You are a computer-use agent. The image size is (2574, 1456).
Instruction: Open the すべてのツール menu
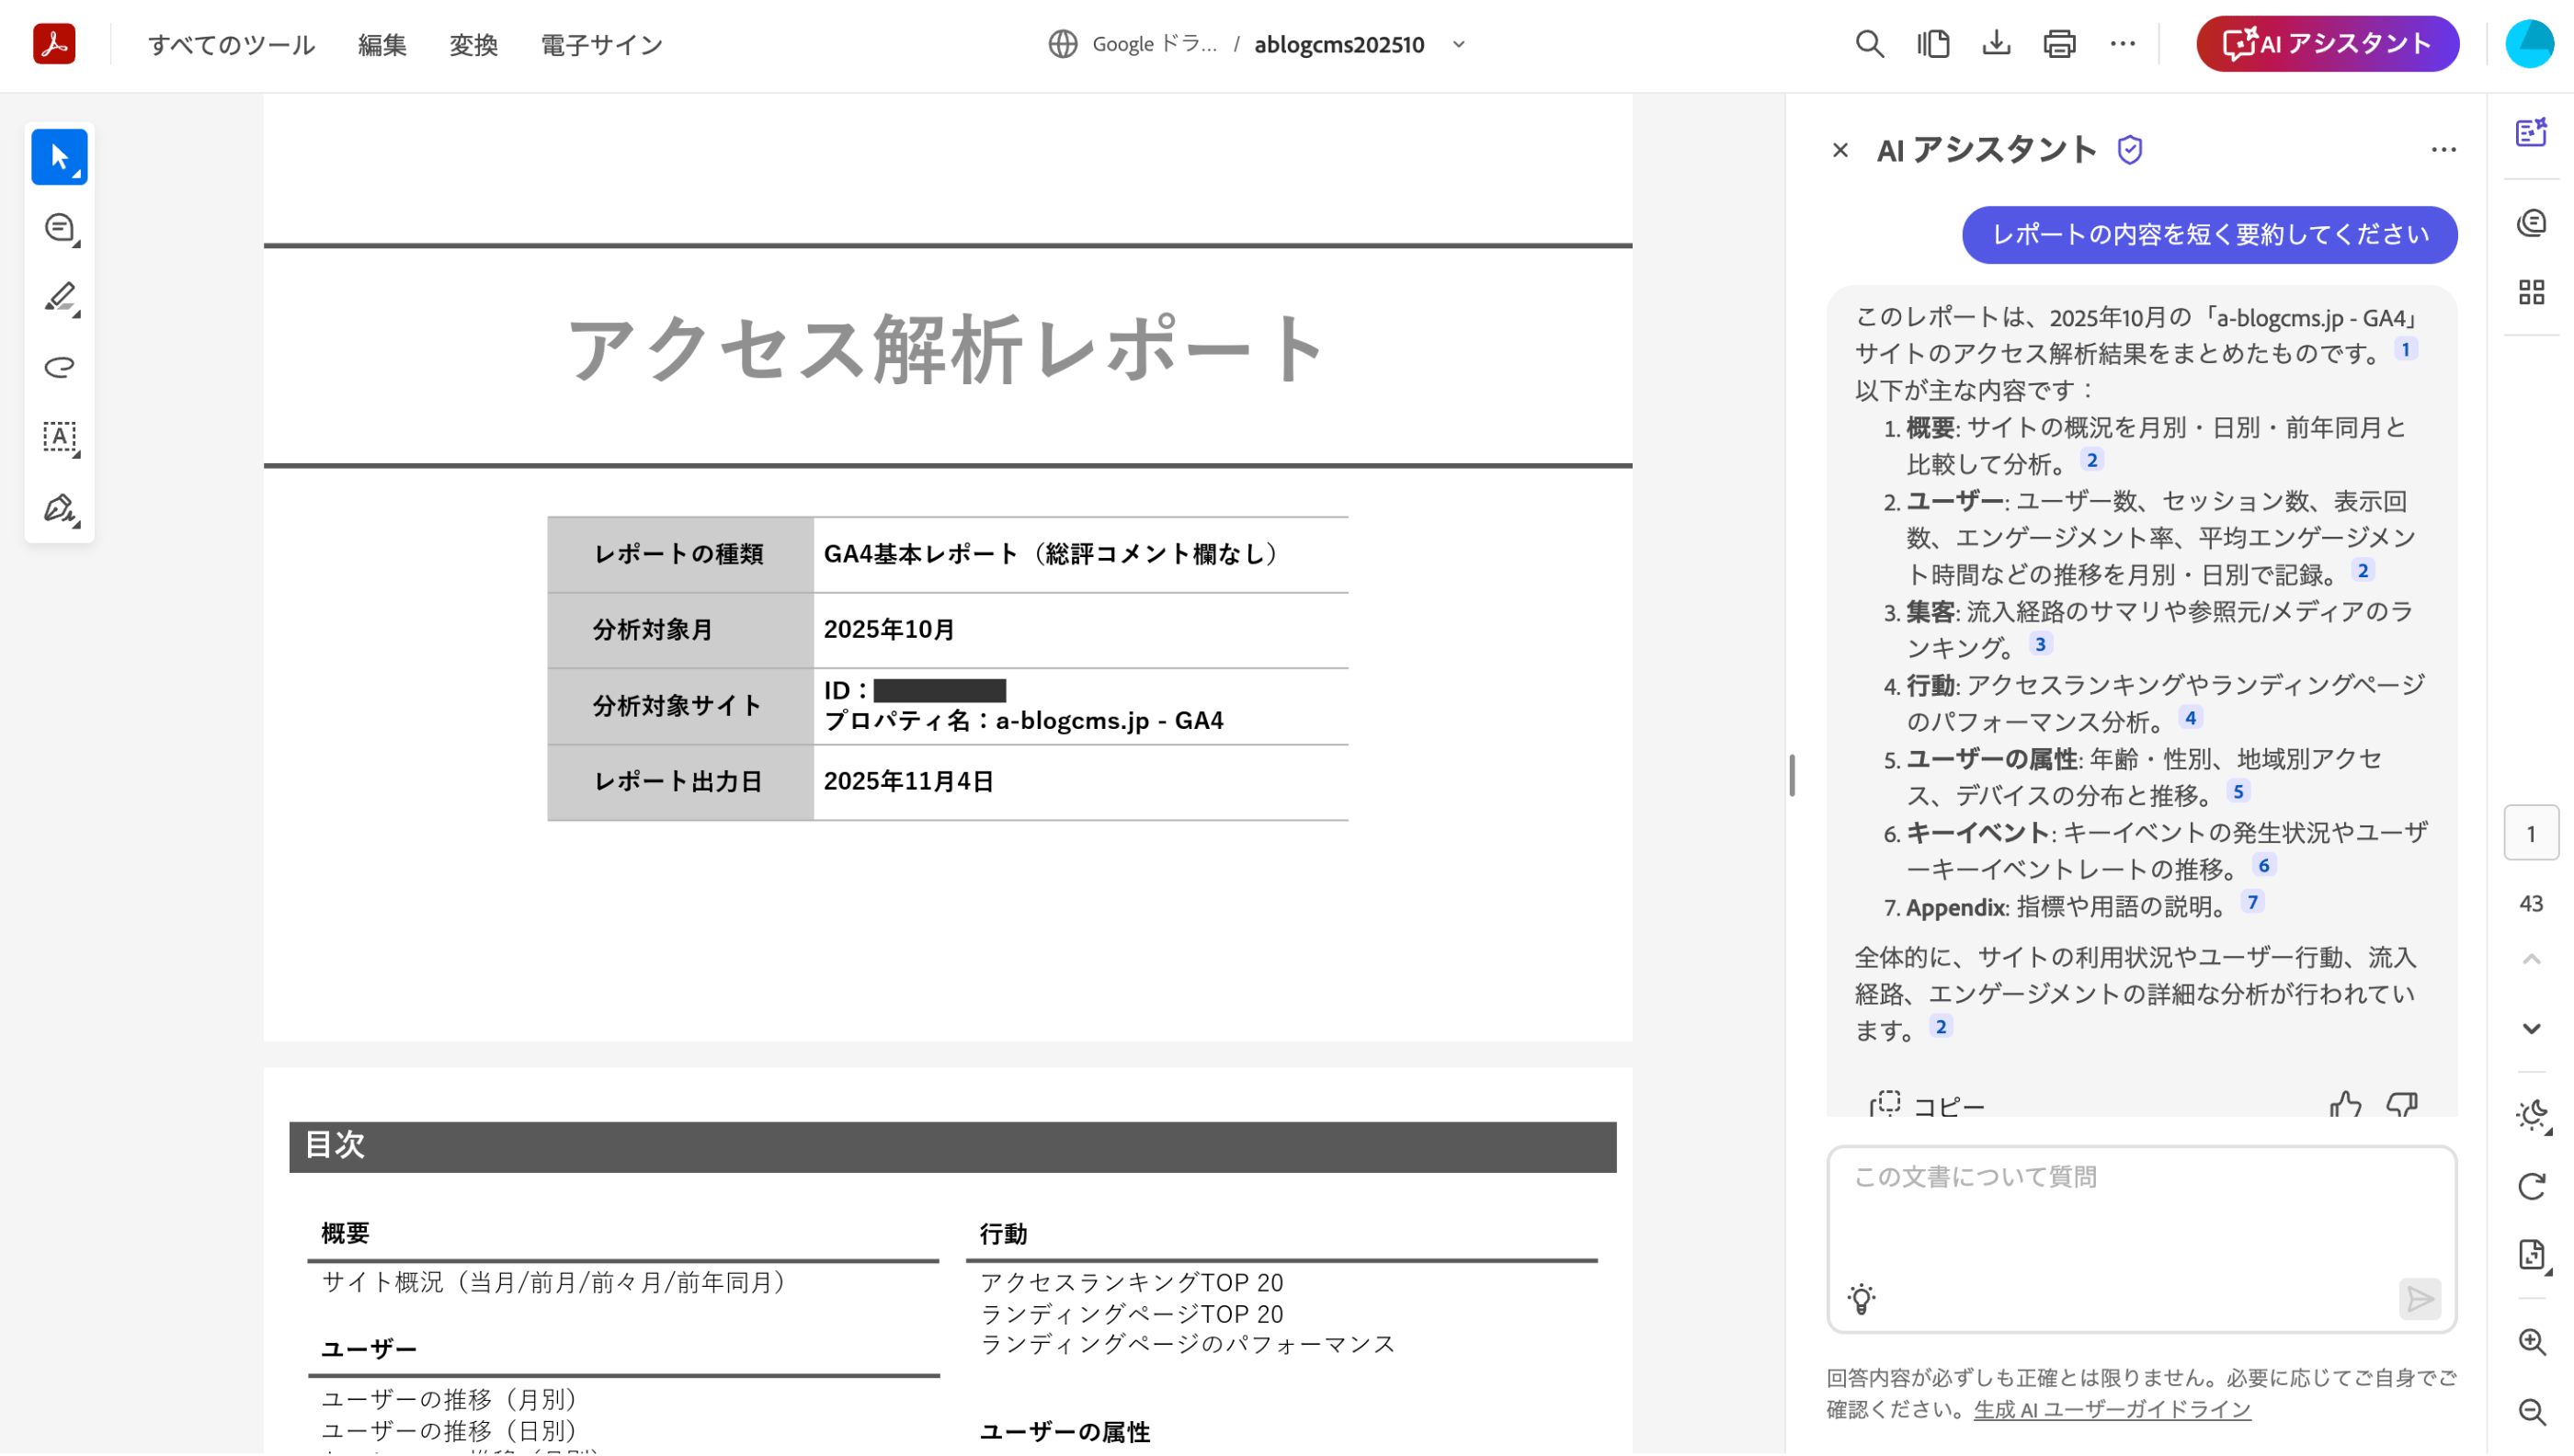click(x=231, y=45)
